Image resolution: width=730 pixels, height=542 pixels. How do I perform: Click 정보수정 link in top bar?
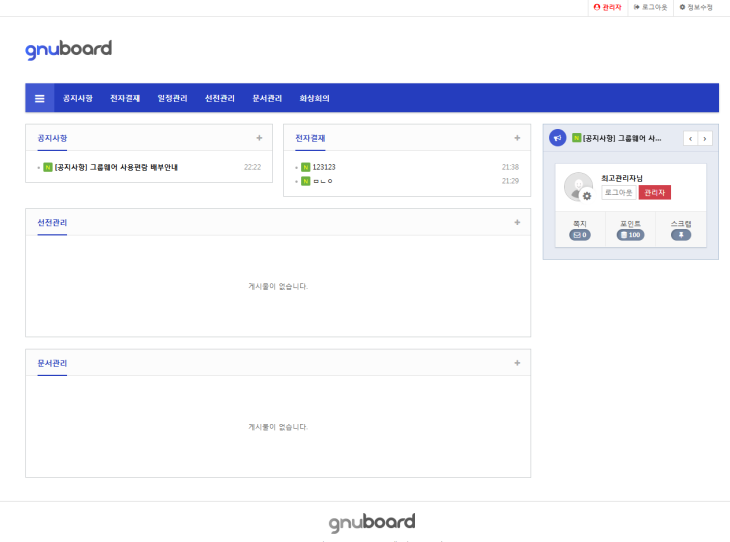pyautogui.click(x=696, y=7)
